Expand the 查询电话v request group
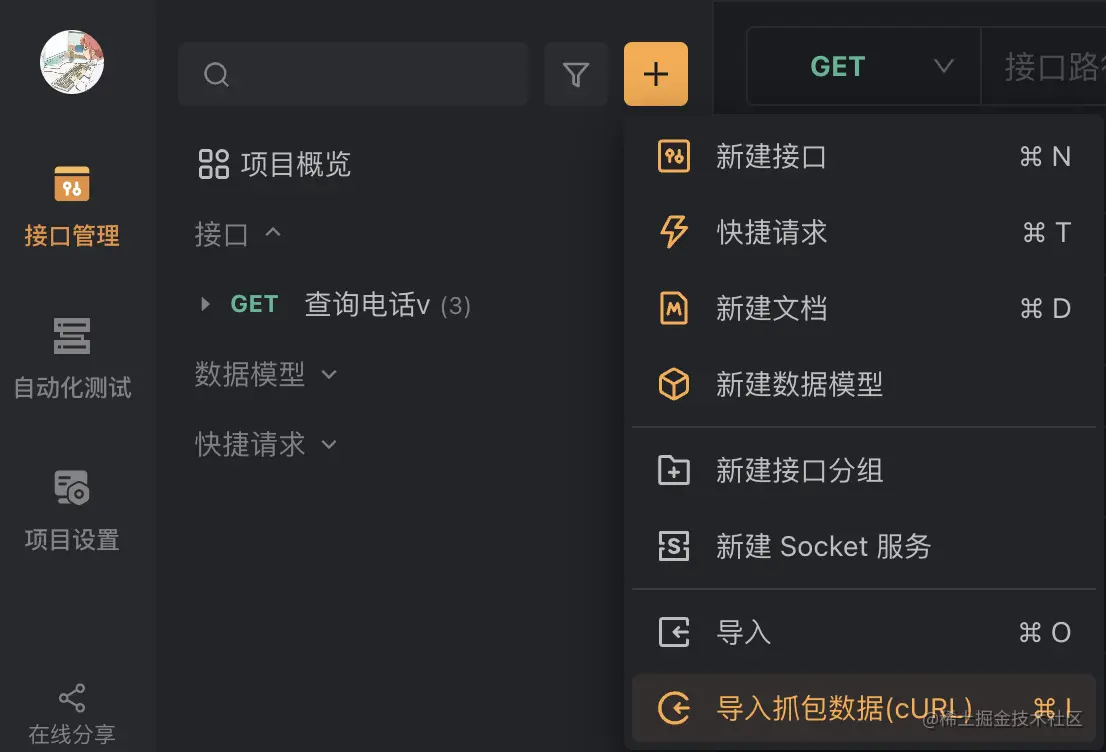This screenshot has height=752, width=1106. 204,304
